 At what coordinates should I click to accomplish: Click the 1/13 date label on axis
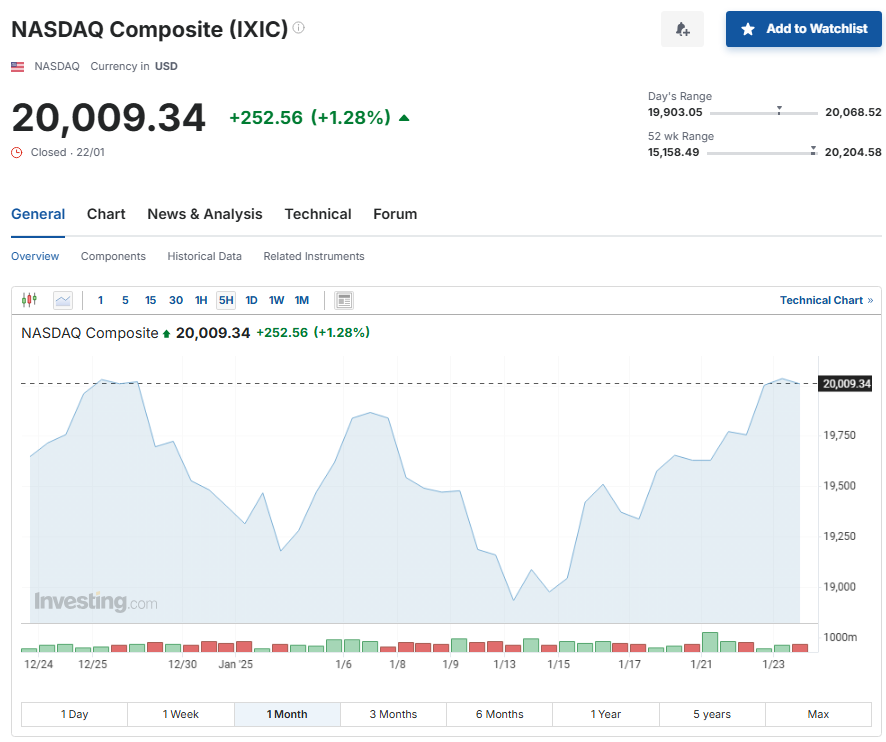[504, 664]
